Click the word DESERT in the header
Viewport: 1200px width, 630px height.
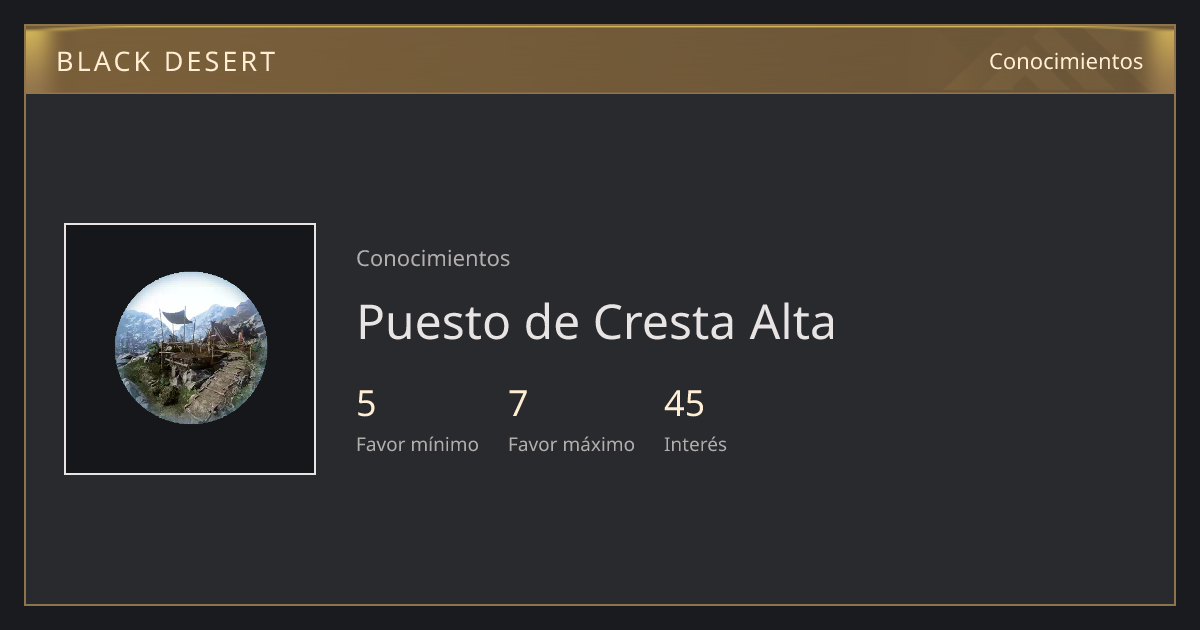pyautogui.click(x=220, y=61)
